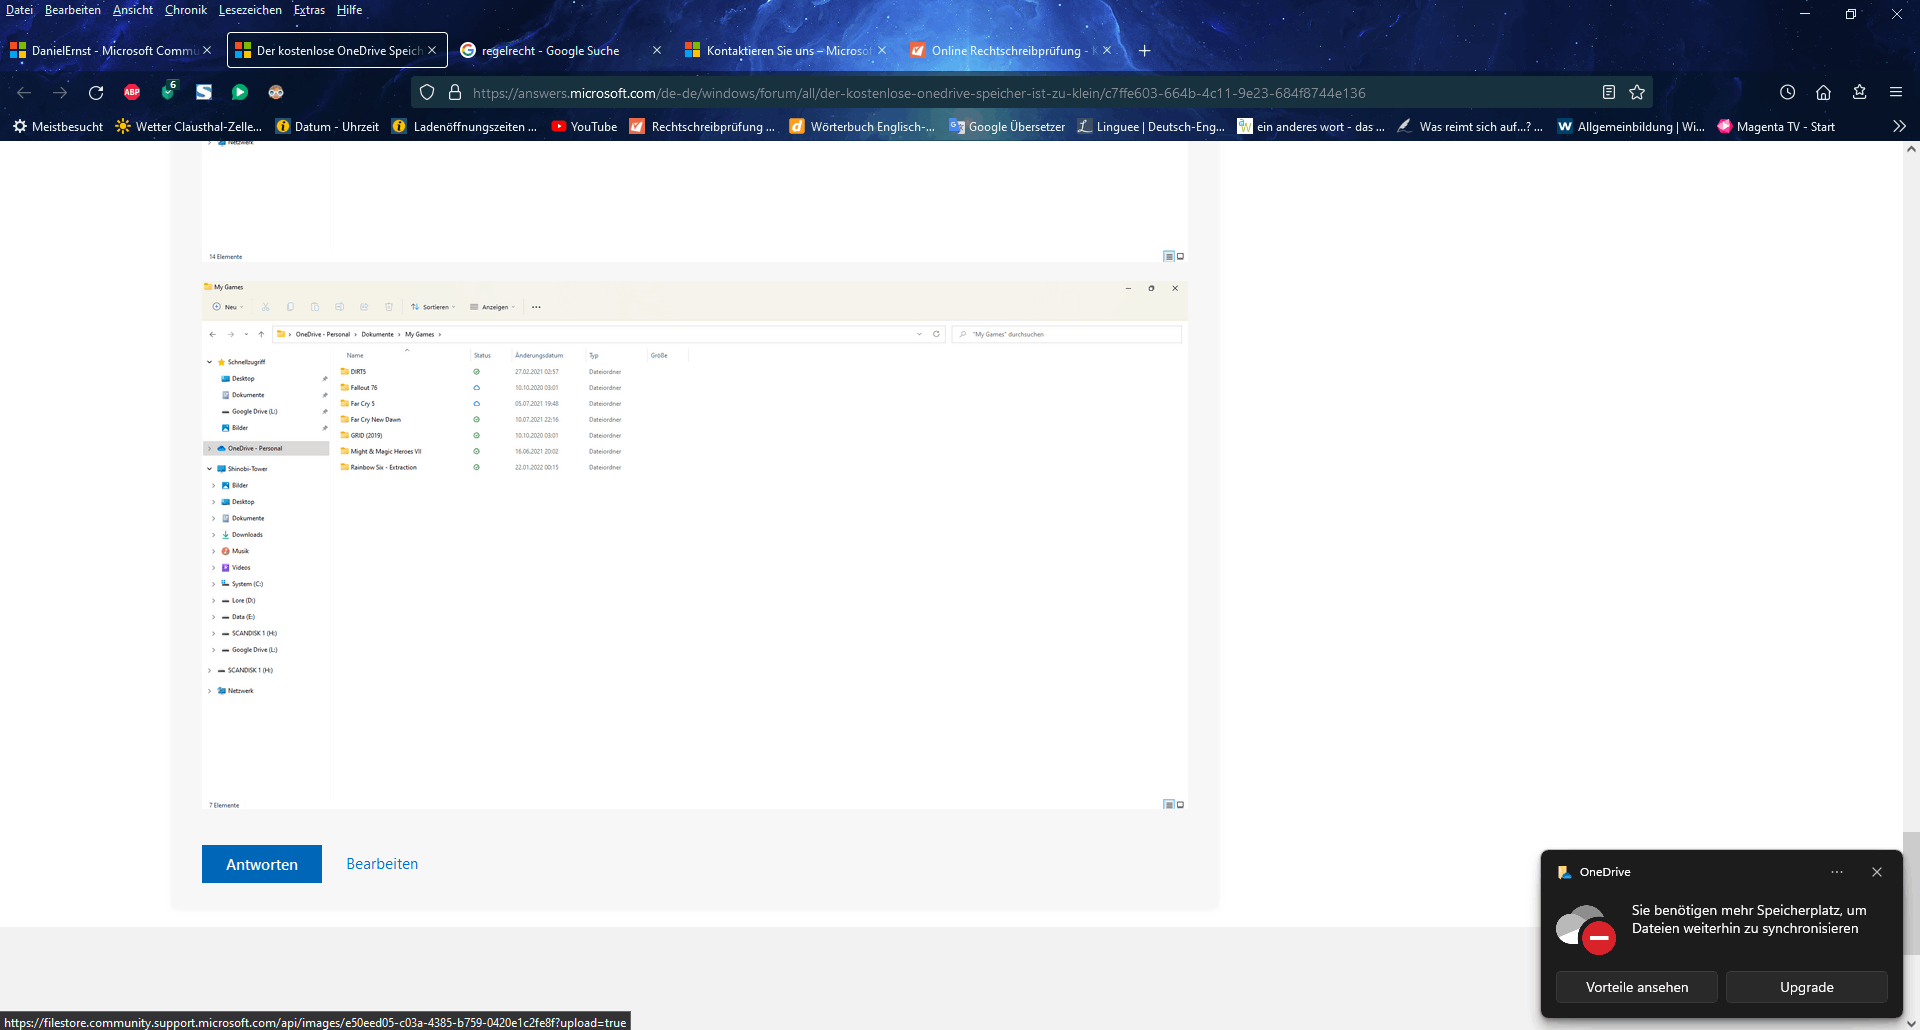Viewport: 1920px width, 1030px height.
Task: Close the regelrecht Google Suche tab
Action: (657, 51)
